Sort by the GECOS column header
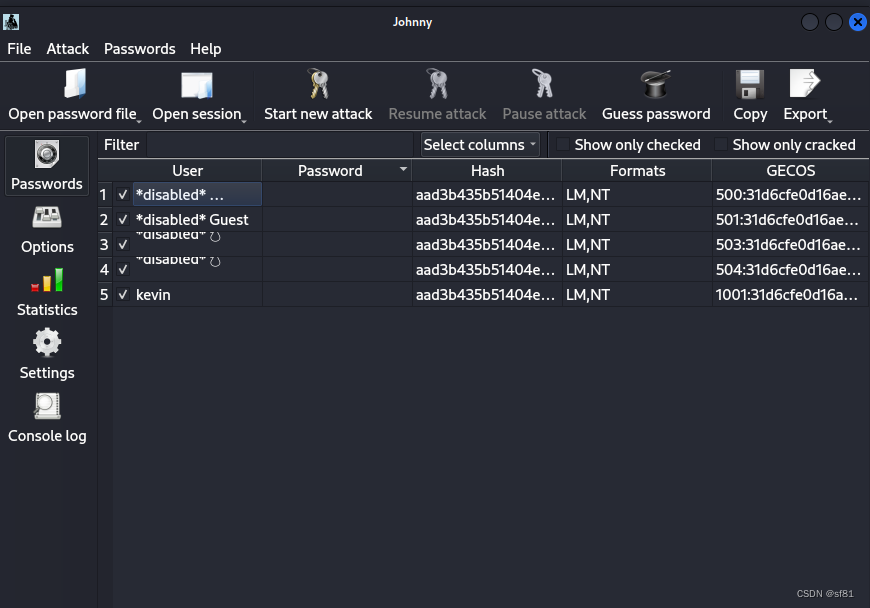 (x=791, y=170)
